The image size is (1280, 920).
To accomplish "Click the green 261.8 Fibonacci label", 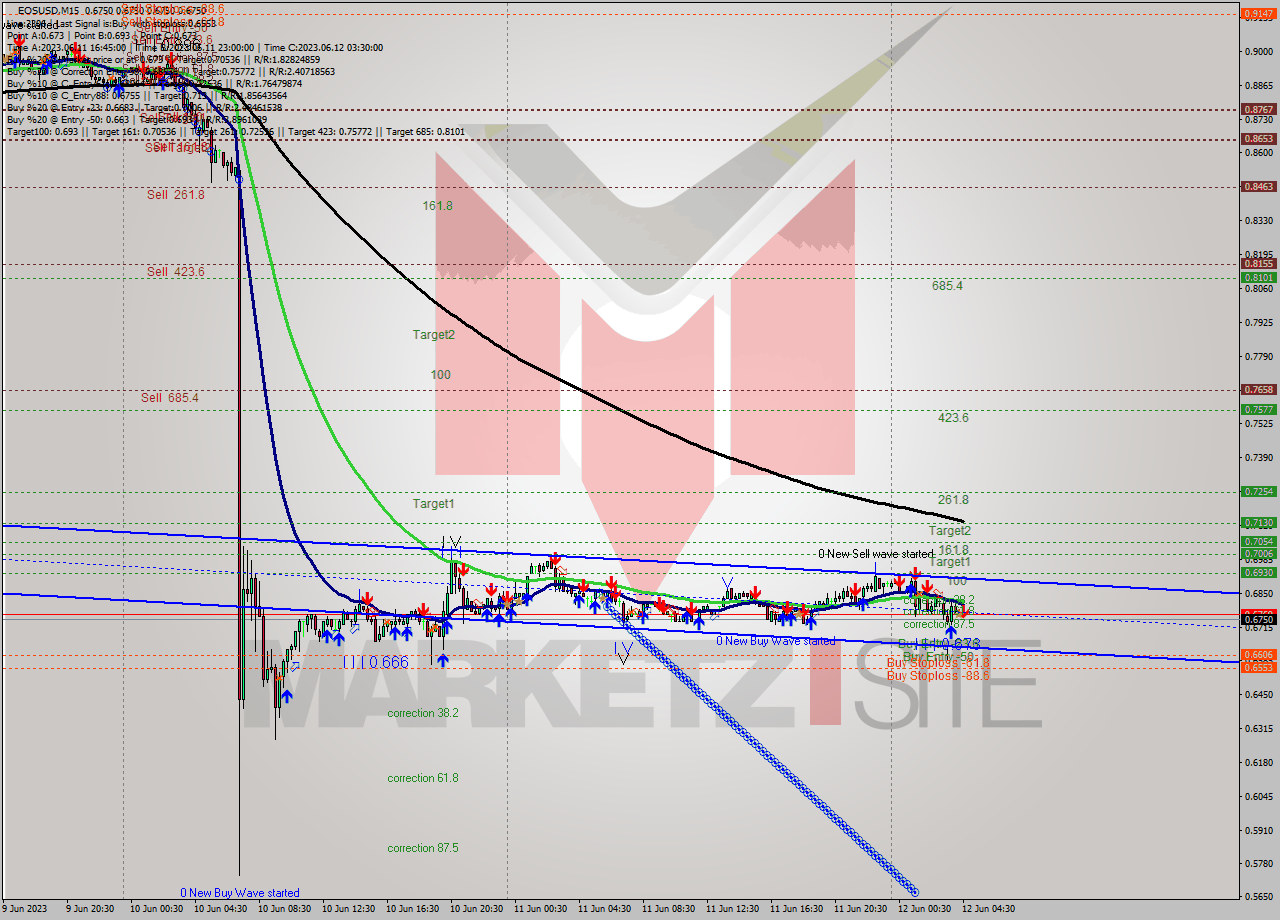I will (953, 500).
